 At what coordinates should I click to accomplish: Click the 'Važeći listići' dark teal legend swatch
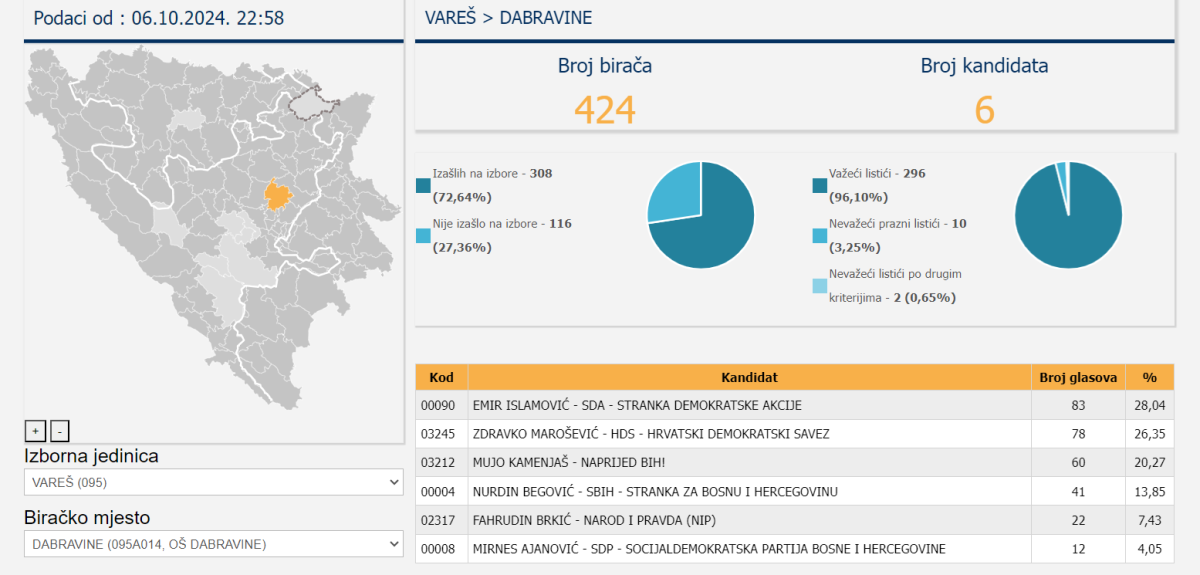(820, 185)
